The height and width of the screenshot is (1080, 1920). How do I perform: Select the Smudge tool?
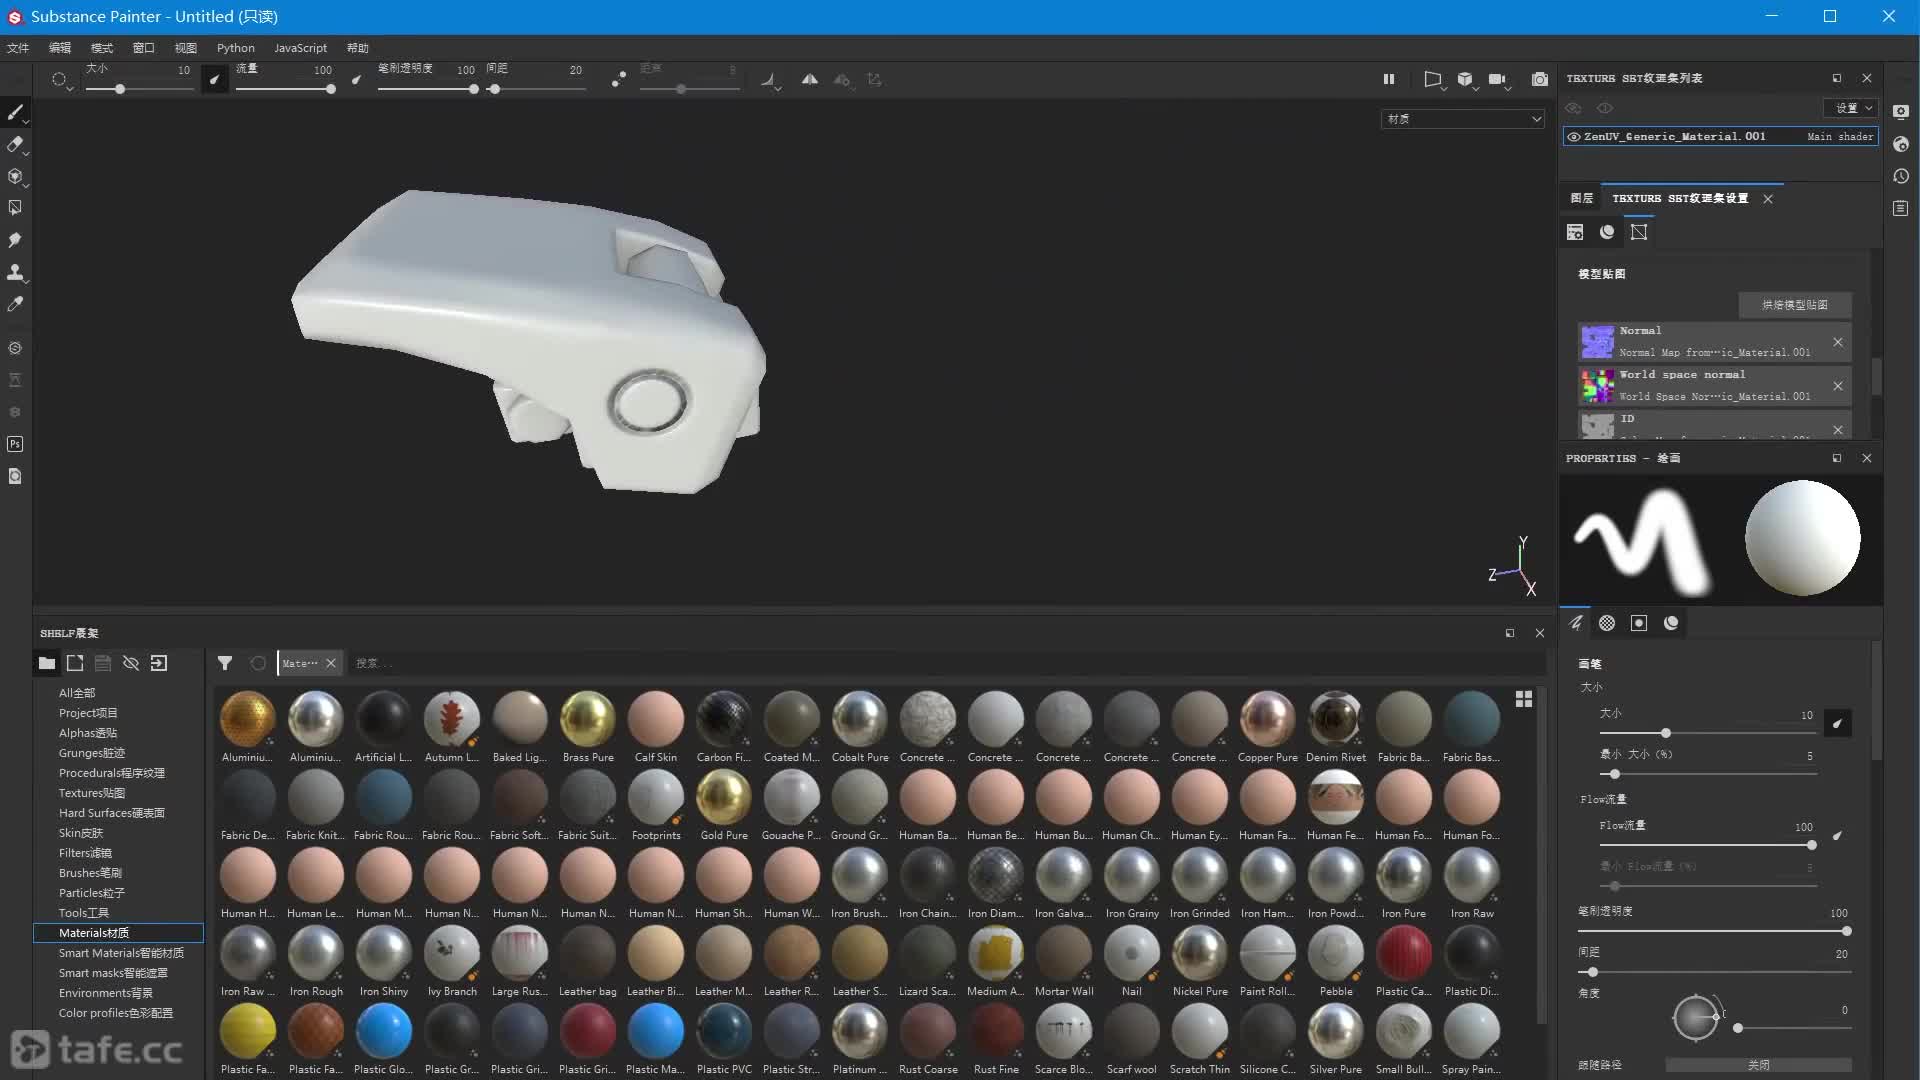tap(15, 240)
